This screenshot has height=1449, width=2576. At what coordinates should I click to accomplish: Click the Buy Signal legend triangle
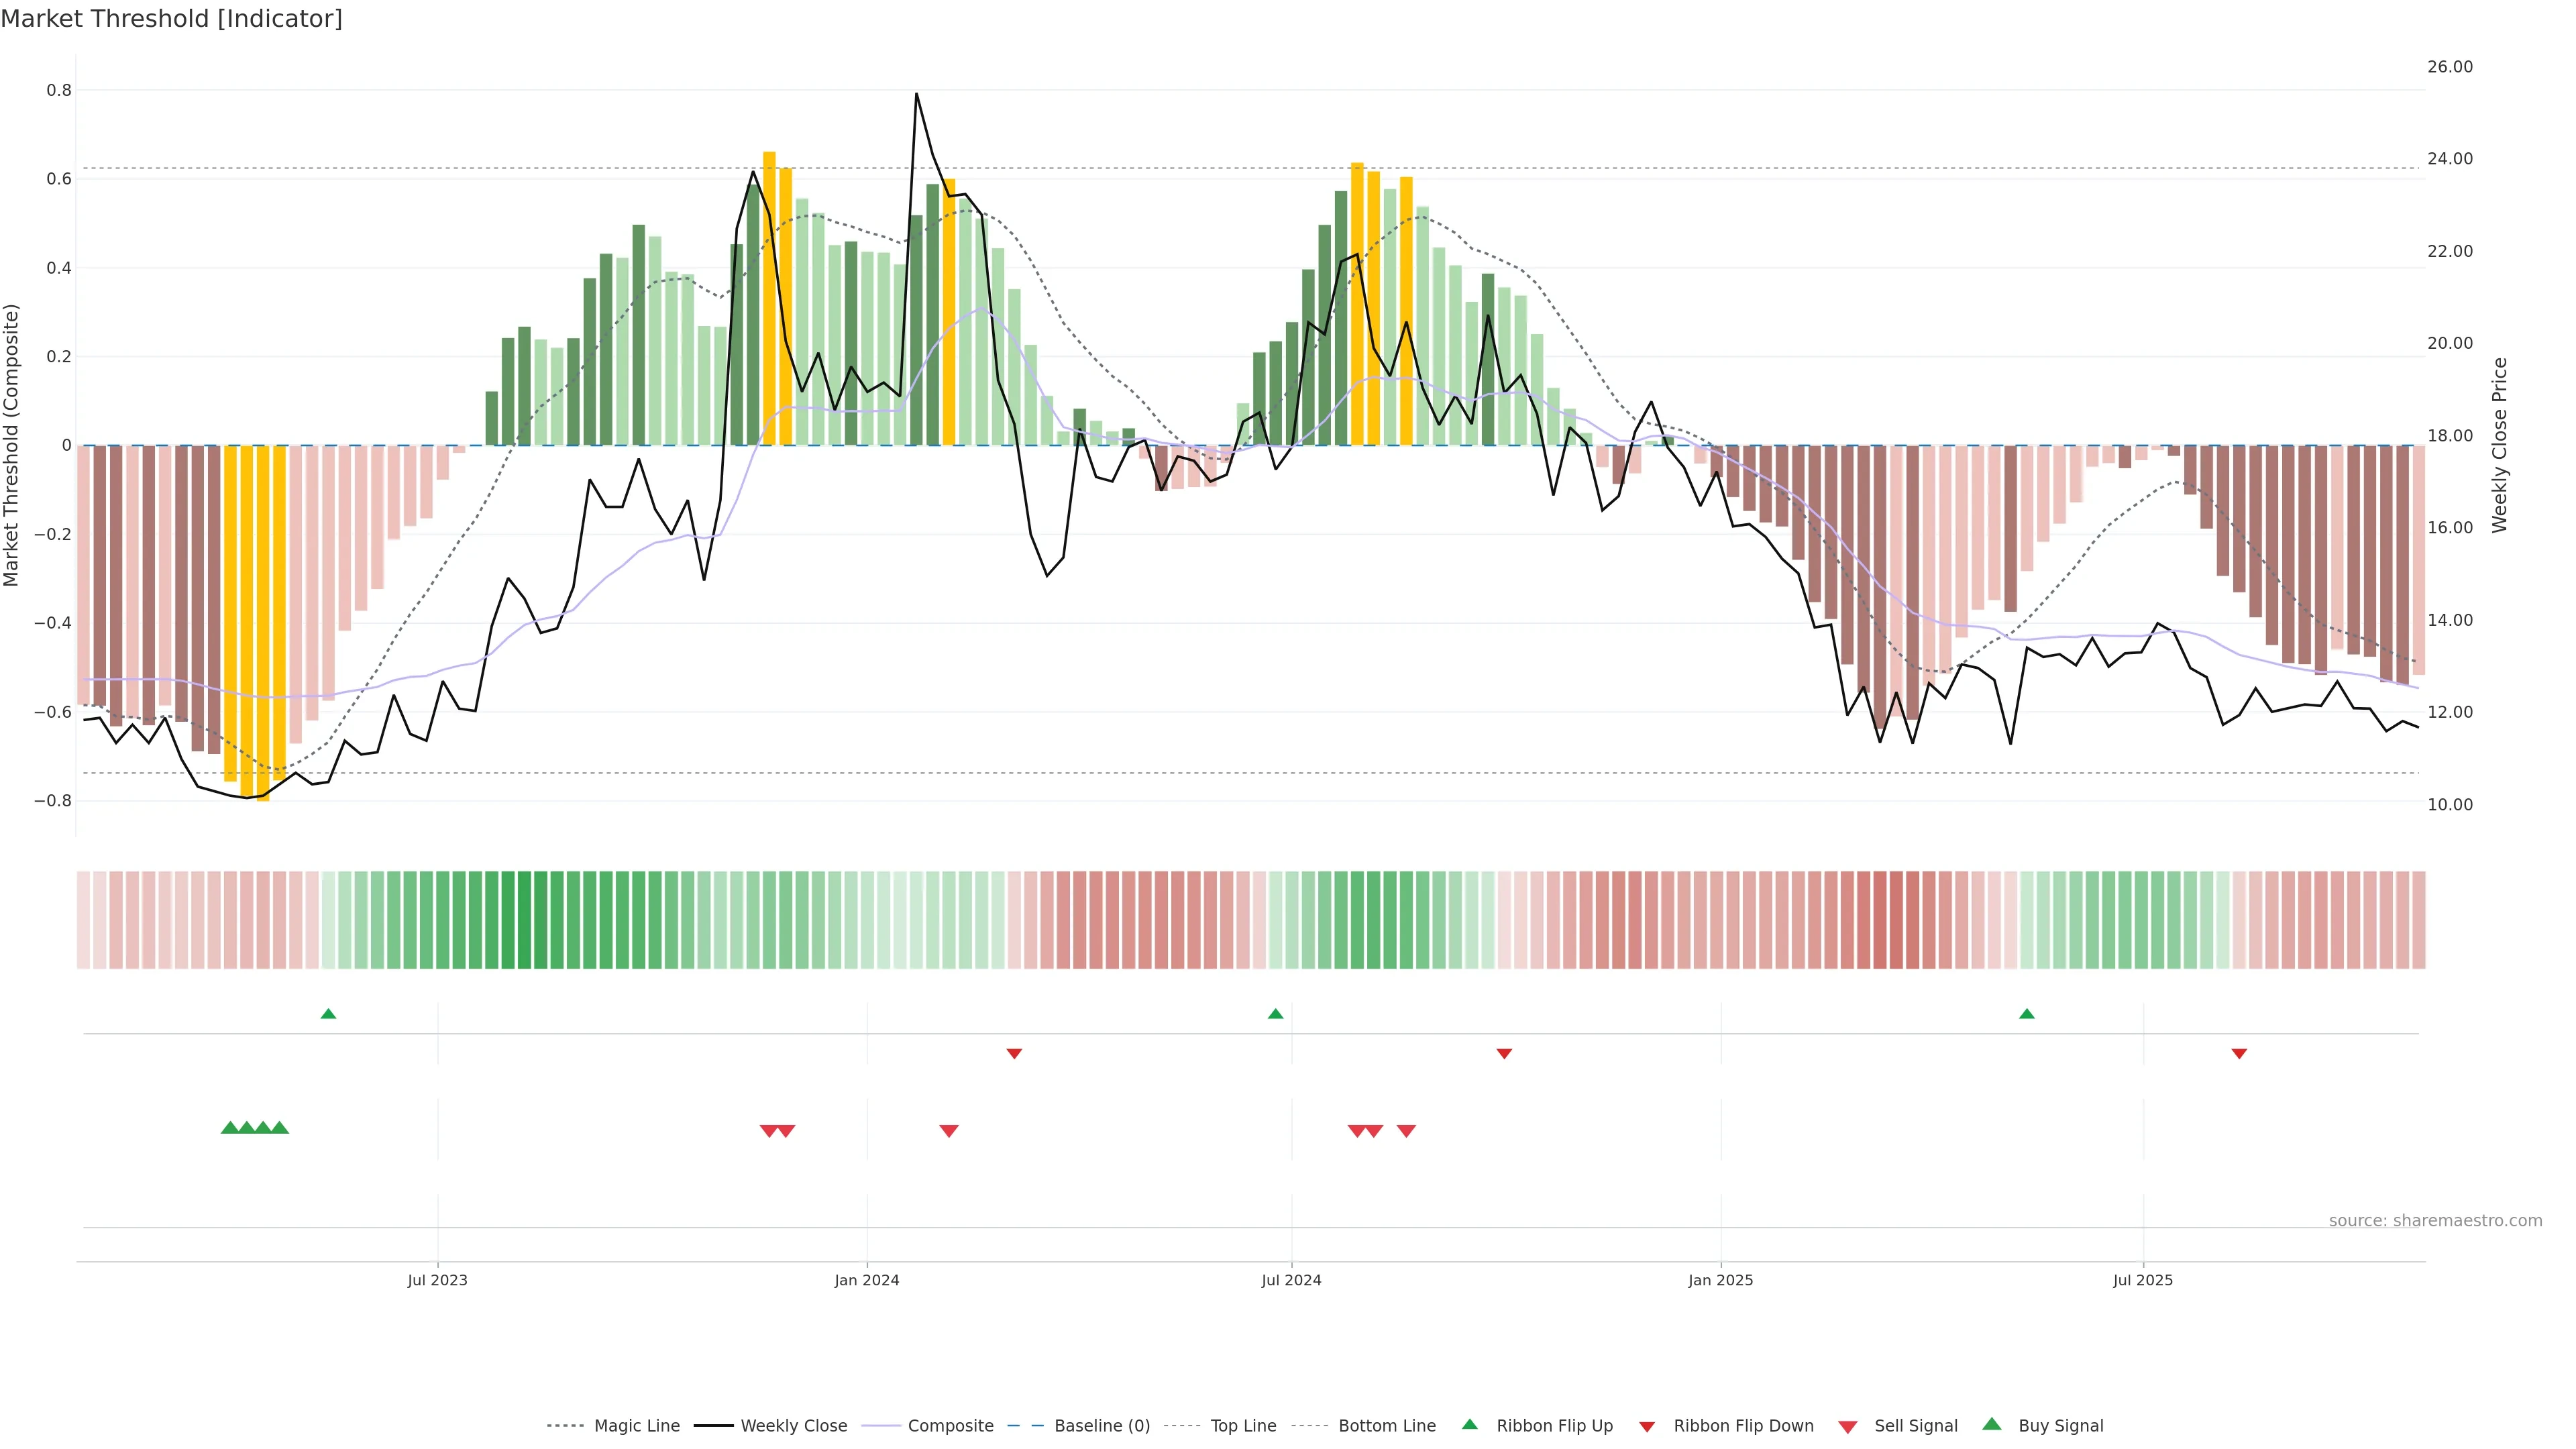pyautogui.click(x=1992, y=1424)
